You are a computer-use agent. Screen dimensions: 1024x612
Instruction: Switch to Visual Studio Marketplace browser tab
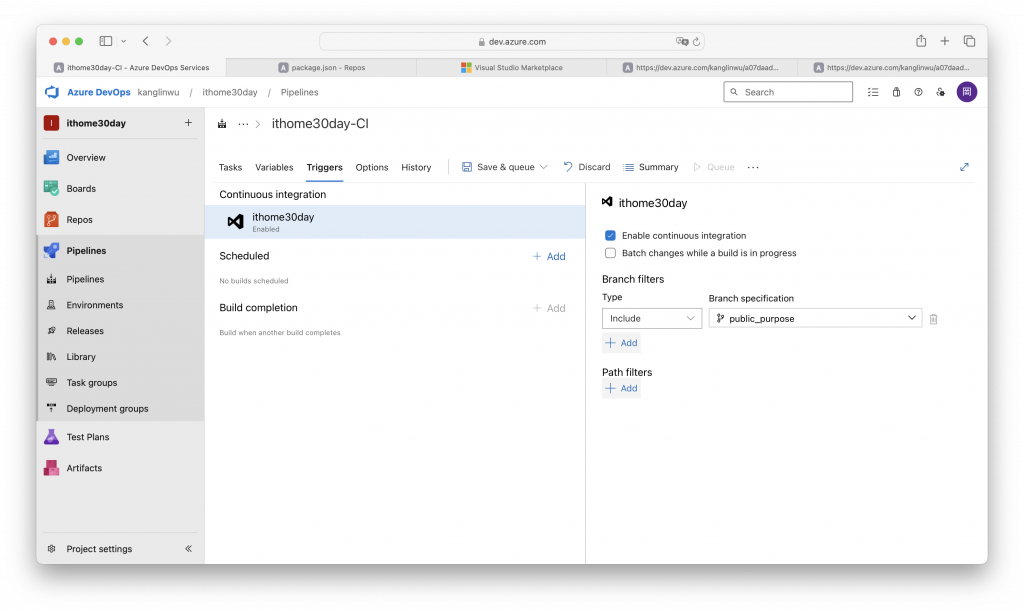[511, 67]
